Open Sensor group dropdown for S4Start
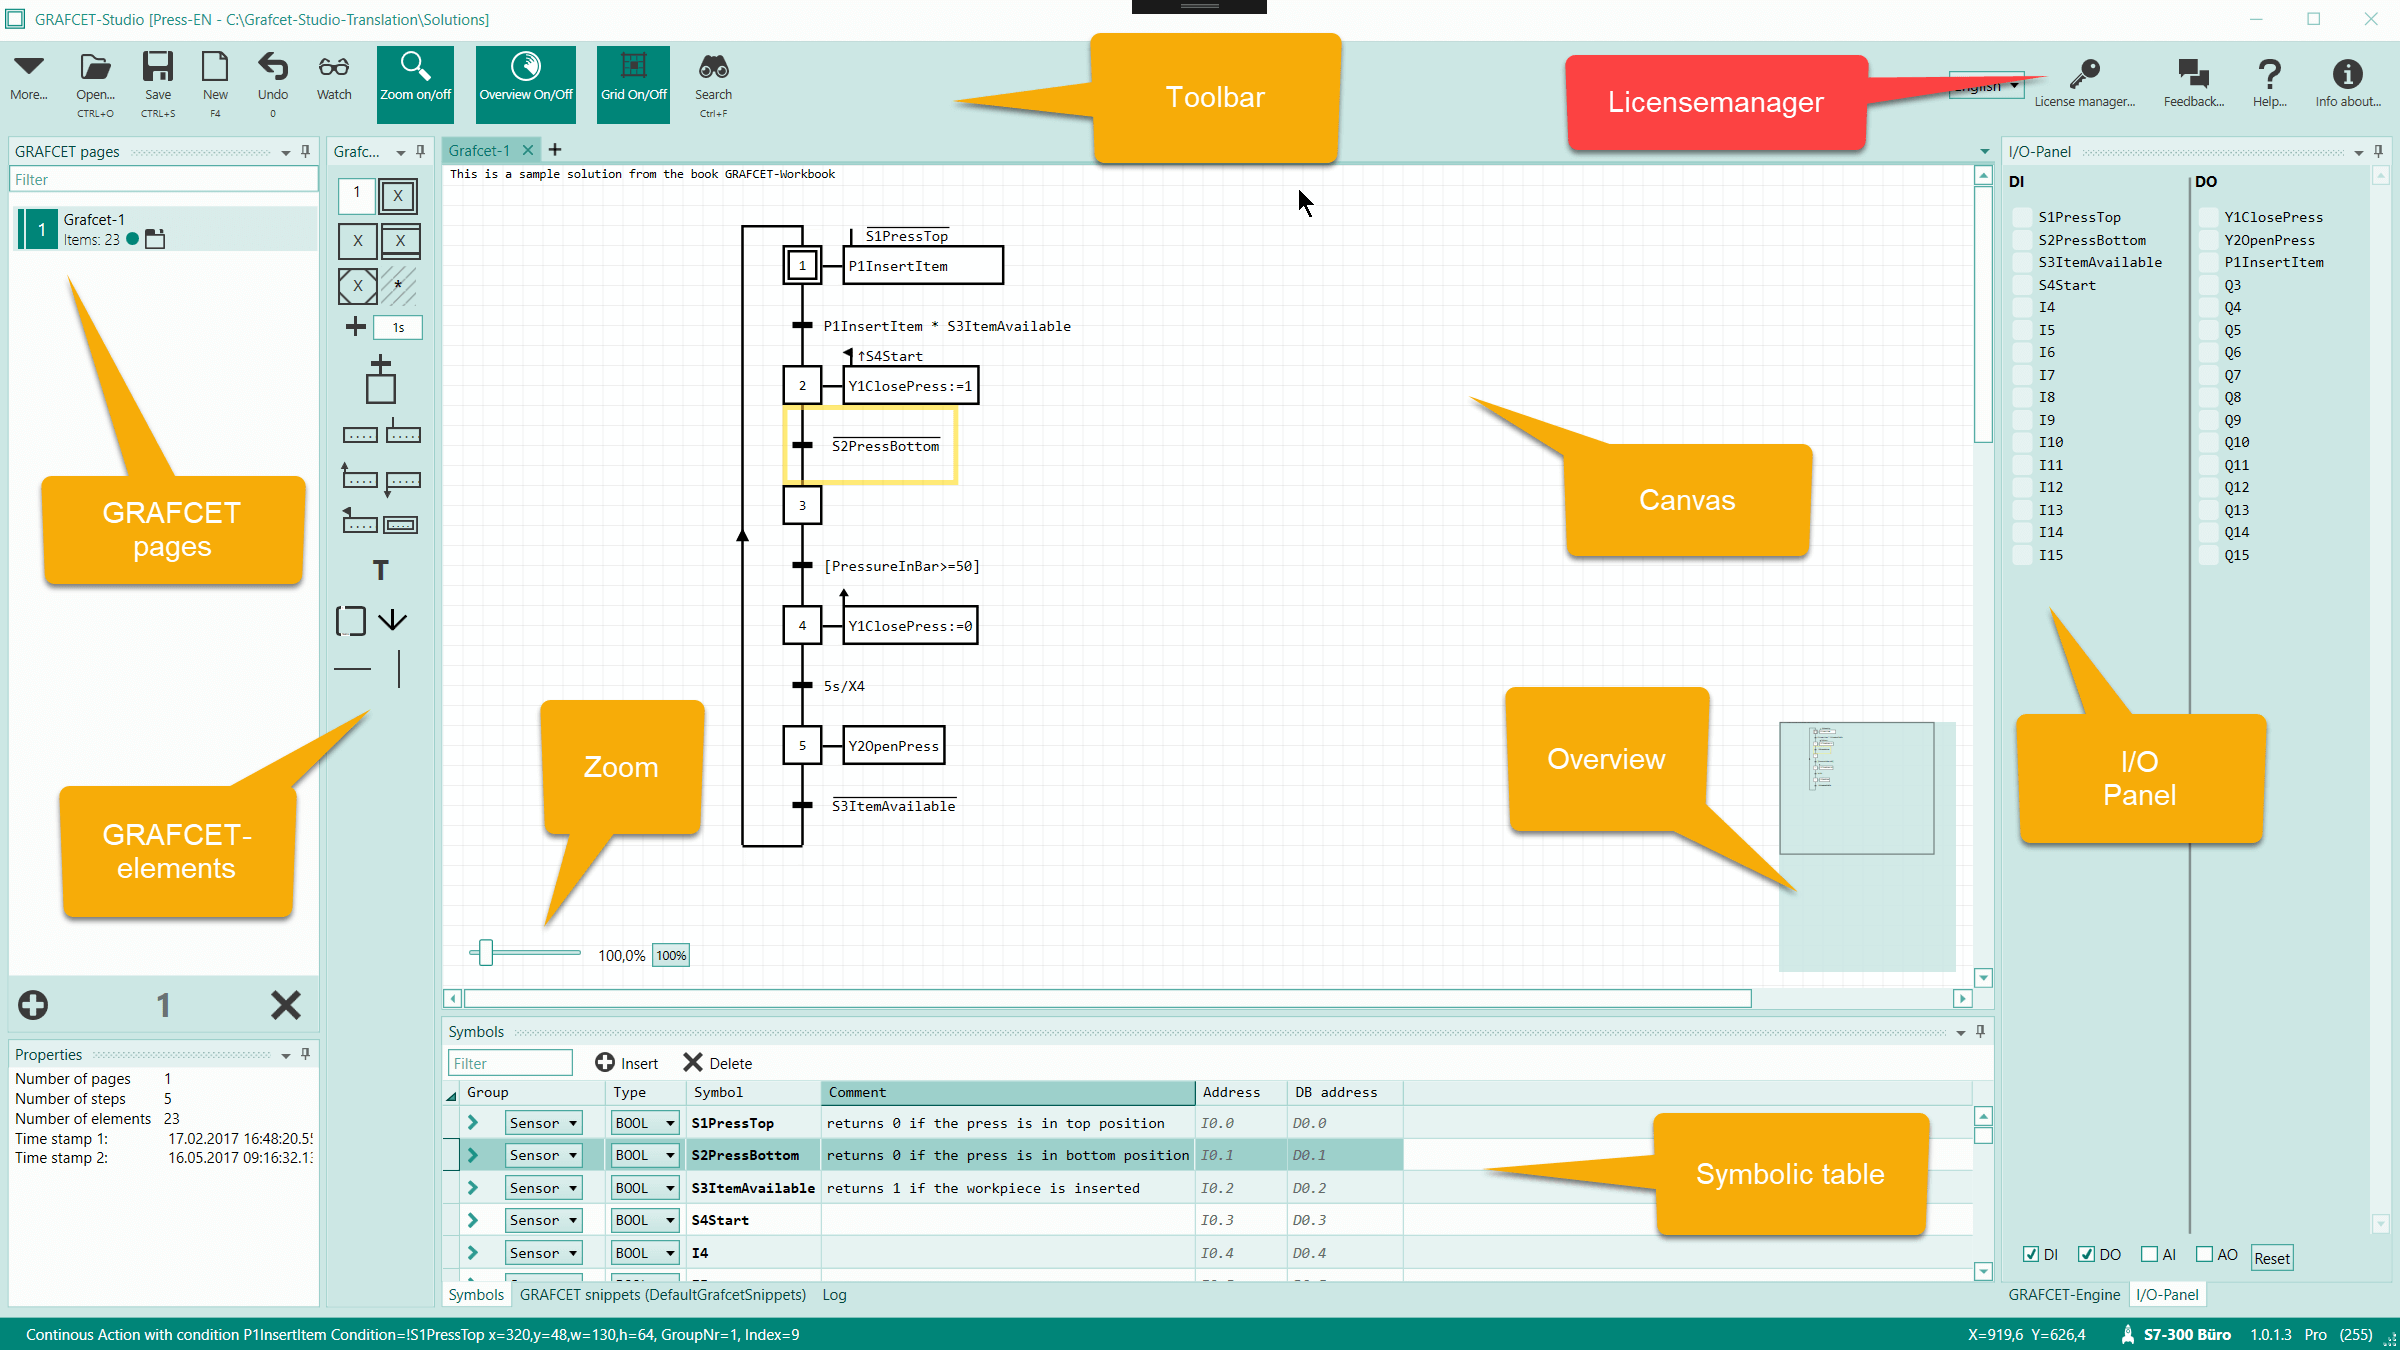This screenshot has width=2400, height=1350. coord(544,1220)
